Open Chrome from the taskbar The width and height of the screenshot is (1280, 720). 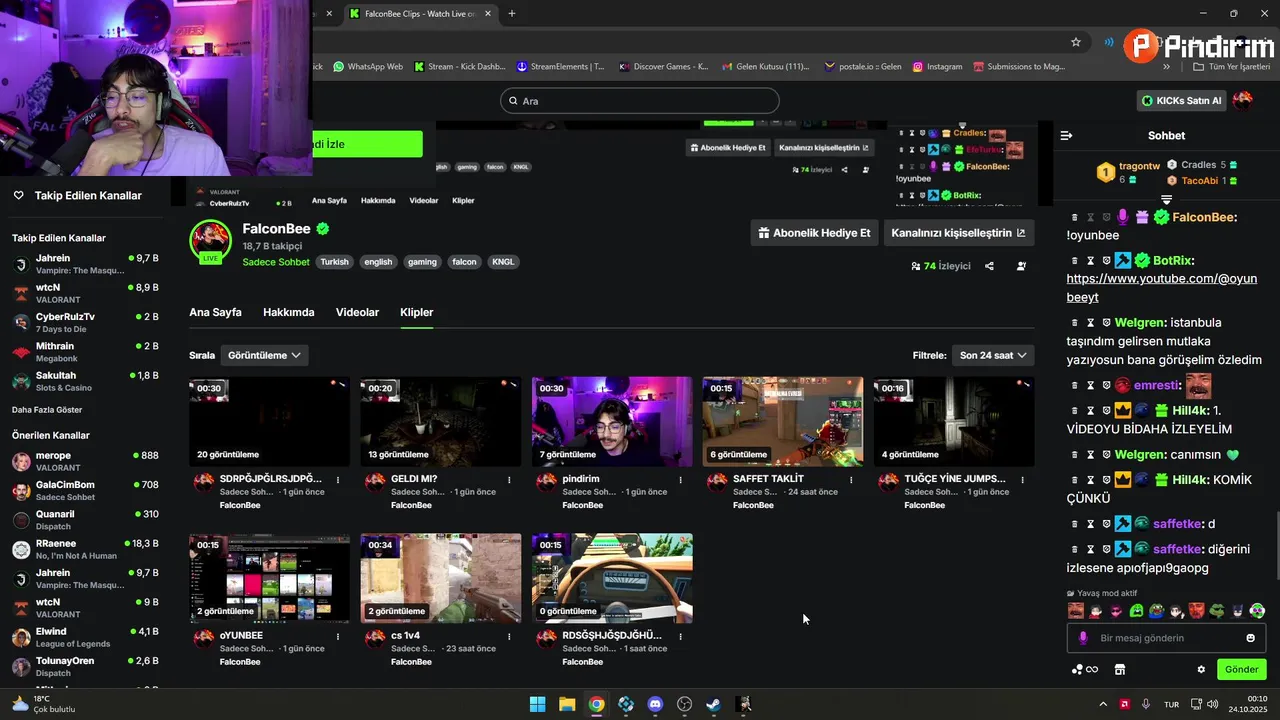[x=596, y=704]
